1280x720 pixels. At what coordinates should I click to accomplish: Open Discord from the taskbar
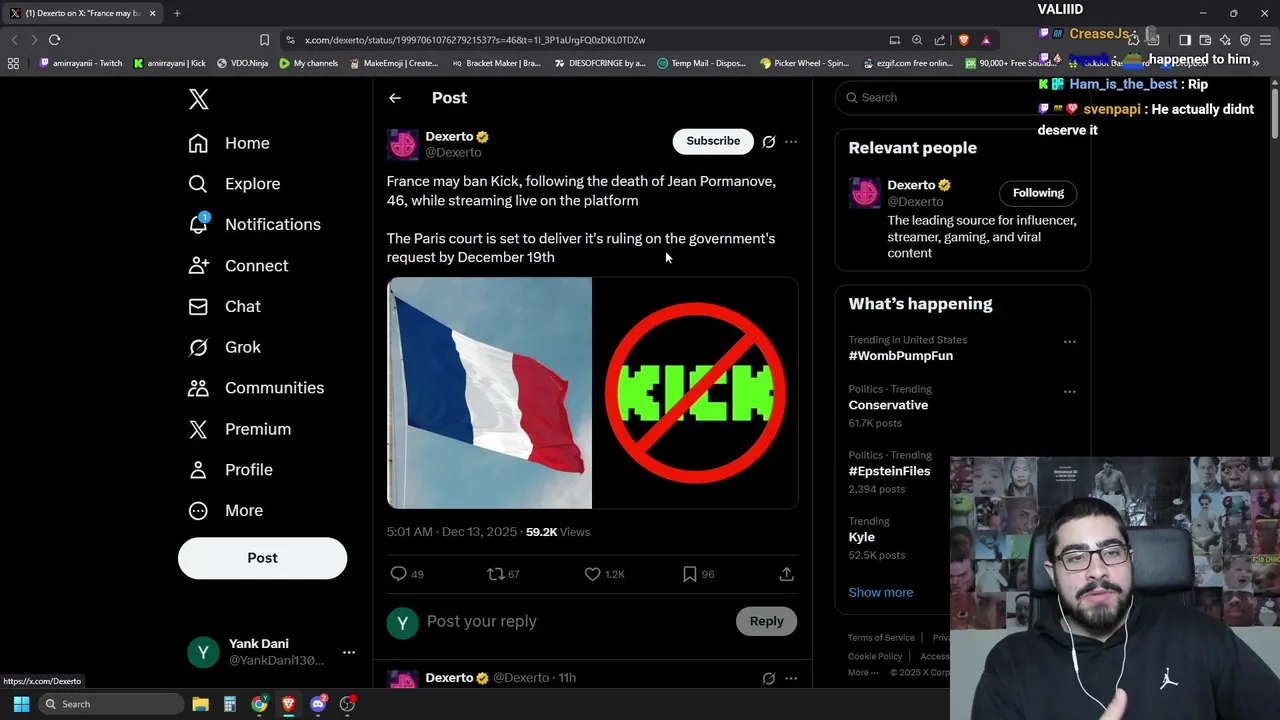tap(318, 704)
